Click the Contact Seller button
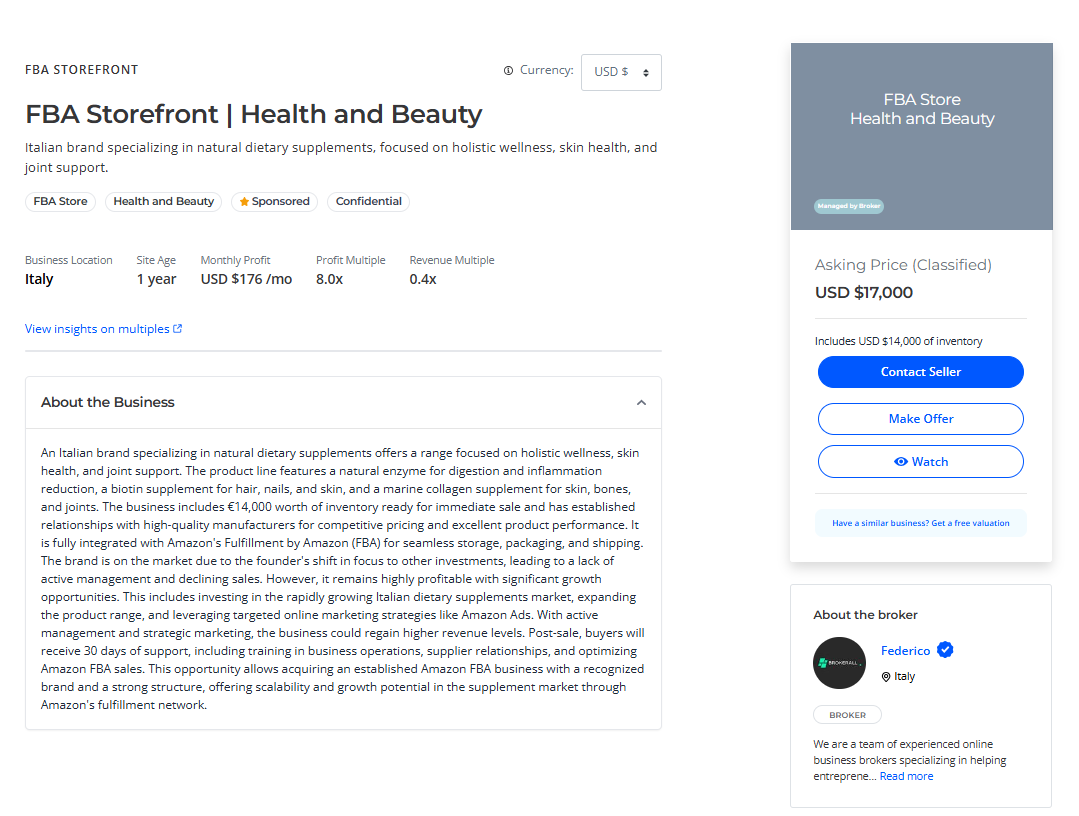The height and width of the screenshot is (816, 1079). point(921,372)
